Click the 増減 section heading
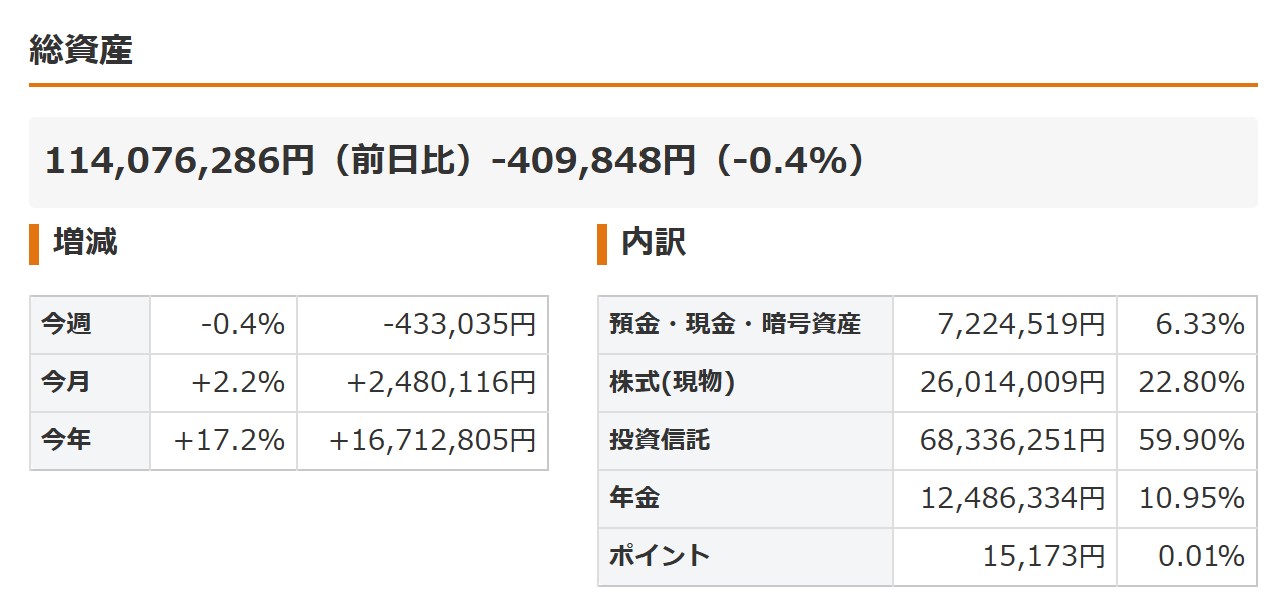Image resolution: width=1278 pixels, height=614 pixels. [x=85, y=243]
